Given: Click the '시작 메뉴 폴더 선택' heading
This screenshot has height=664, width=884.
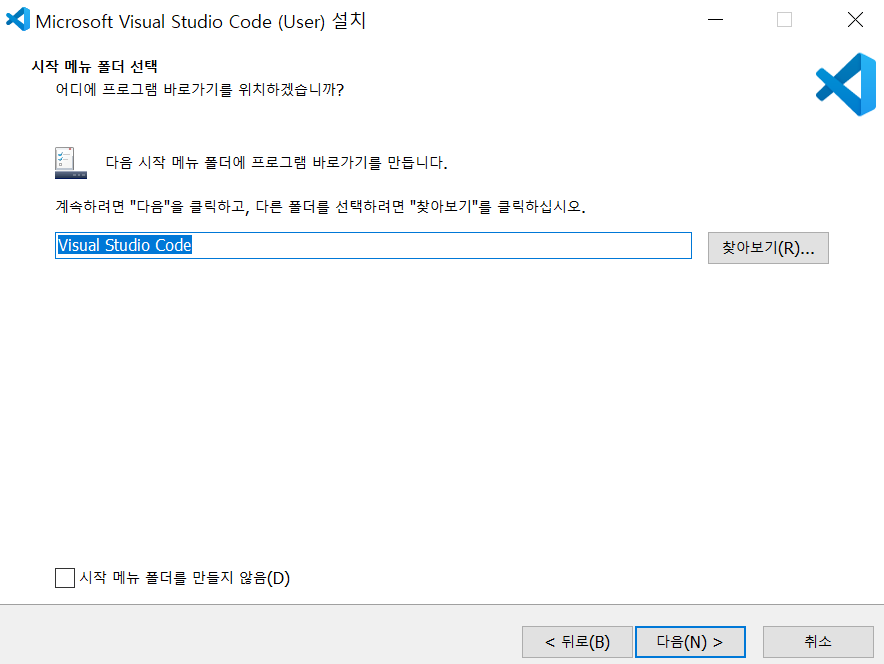Looking at the screenshot, I should (x=94, y=67).
